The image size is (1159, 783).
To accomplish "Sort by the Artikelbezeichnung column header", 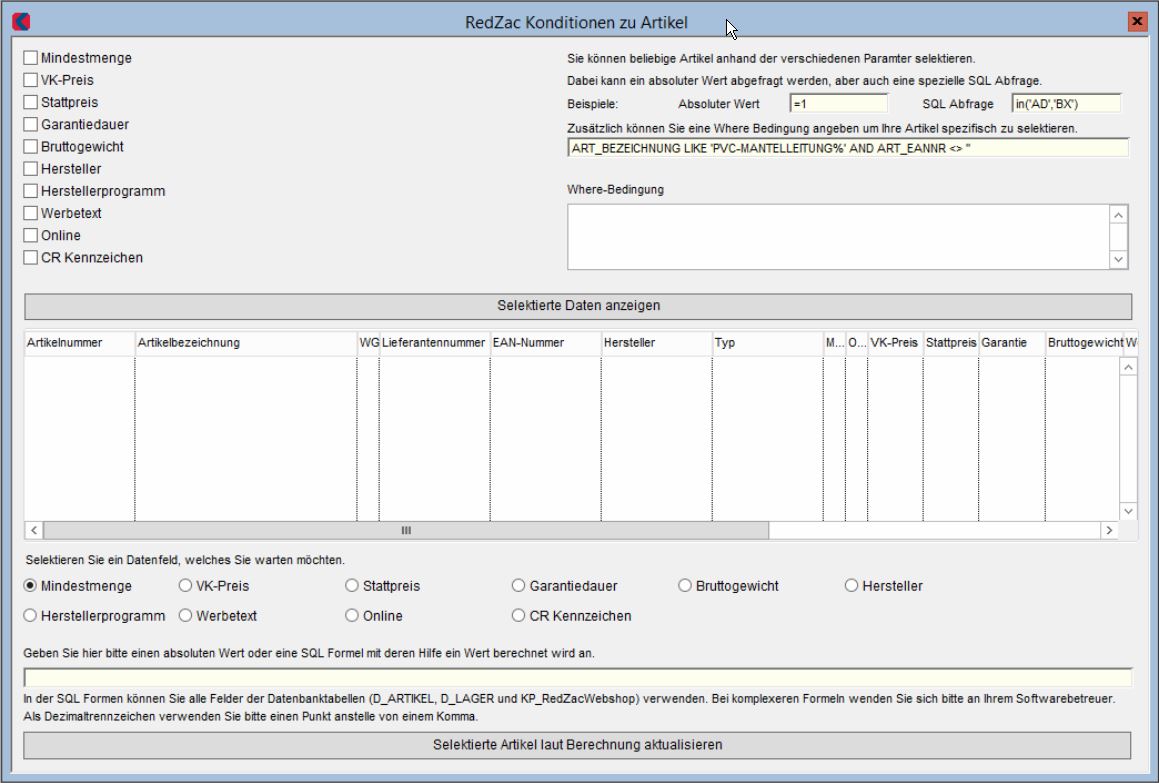I will pyautogui.click(x=246, y=343).
